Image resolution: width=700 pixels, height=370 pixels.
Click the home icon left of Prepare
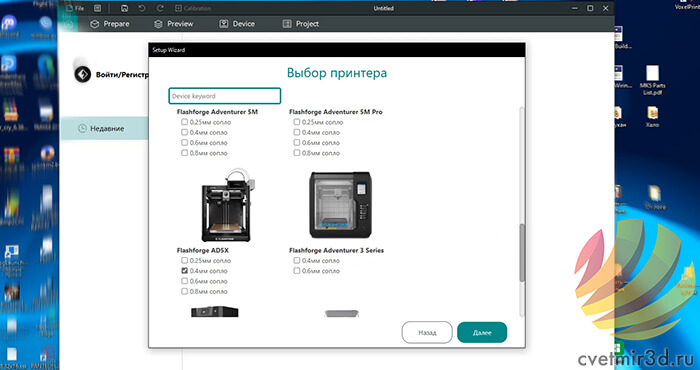pos(68,24)
